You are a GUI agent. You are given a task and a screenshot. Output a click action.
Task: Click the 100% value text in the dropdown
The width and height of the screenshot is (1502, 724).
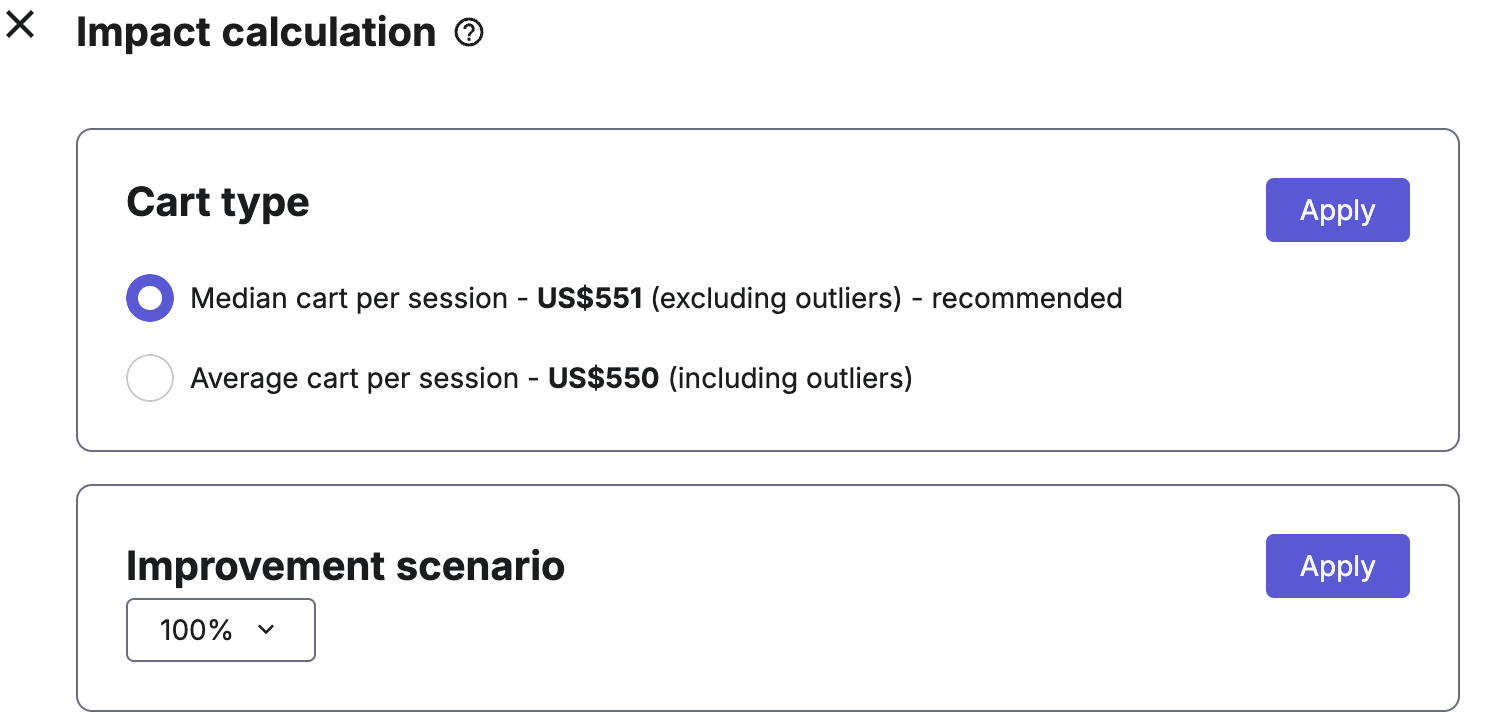click(x=196, y=630)
